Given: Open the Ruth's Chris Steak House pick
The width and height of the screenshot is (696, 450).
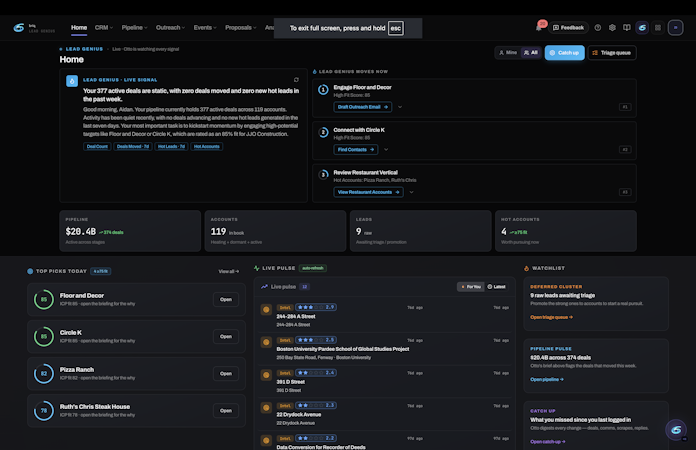Looking at the screenshot, I should coord(225,411).
